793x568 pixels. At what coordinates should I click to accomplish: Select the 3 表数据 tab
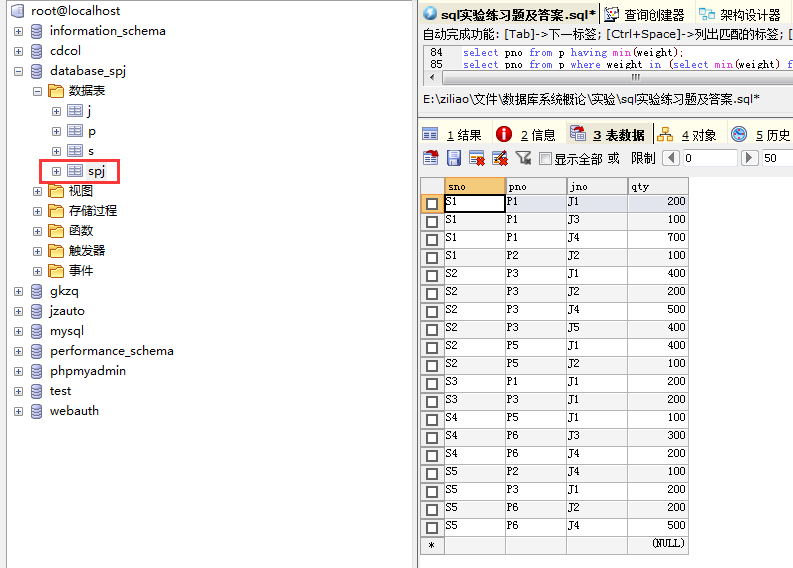pos(609,135)
